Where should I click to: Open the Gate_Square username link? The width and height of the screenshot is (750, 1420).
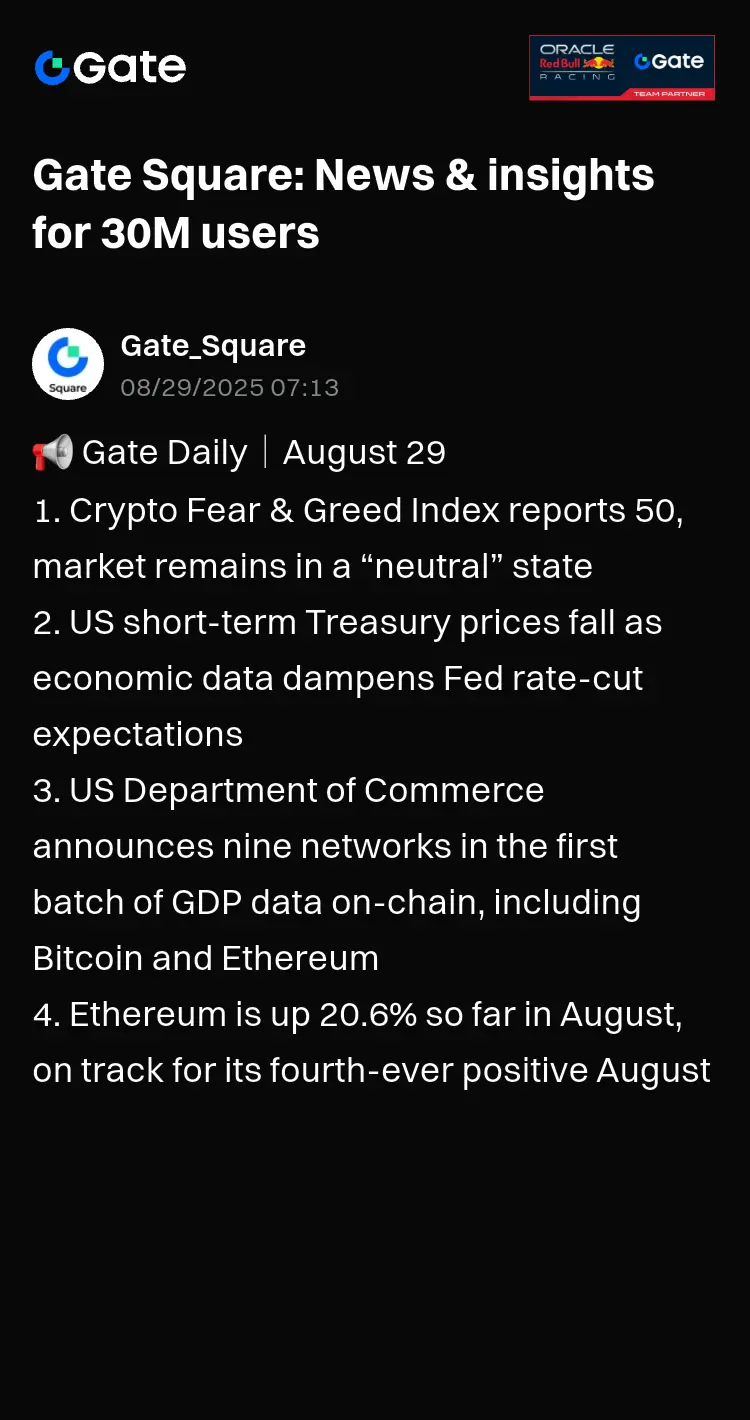point(213,346)
